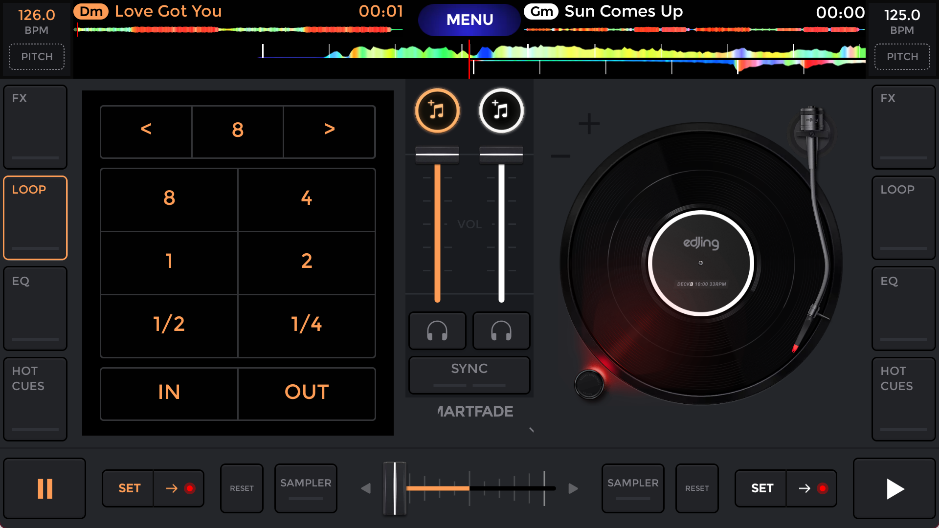Click the crossfader left arrow

[x=366, y=489]
